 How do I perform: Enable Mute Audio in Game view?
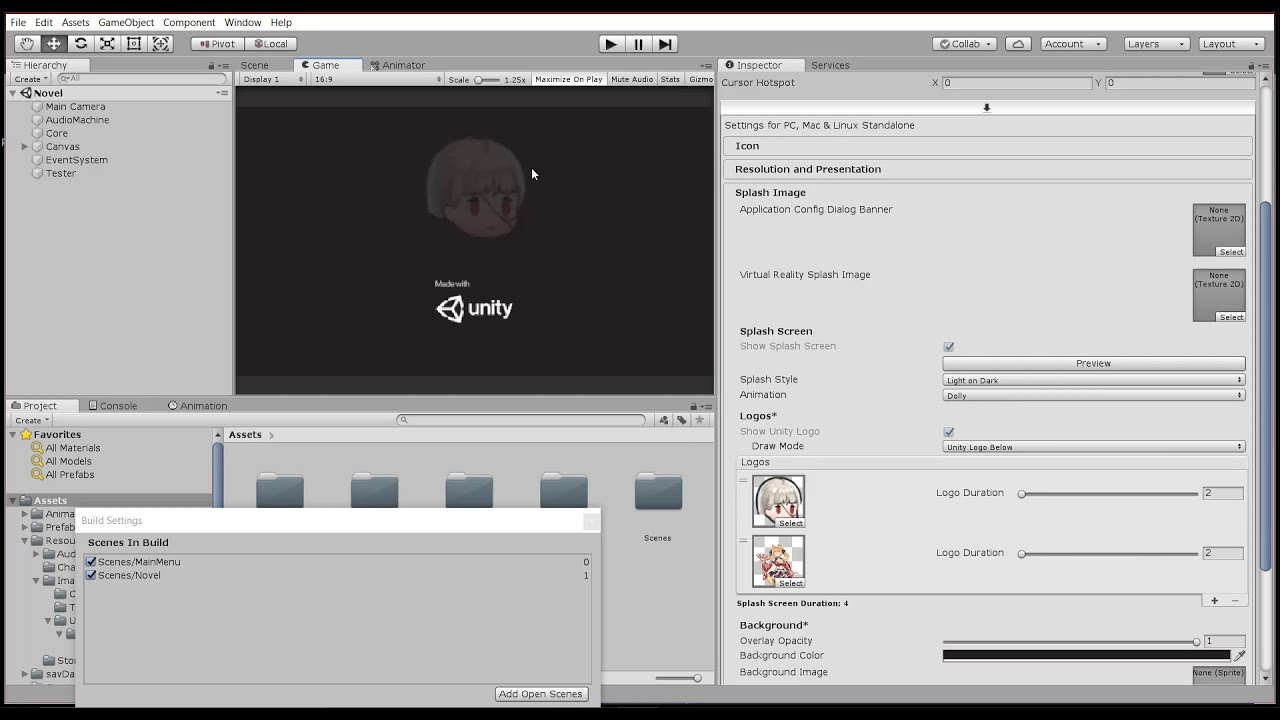coord(632,79)
